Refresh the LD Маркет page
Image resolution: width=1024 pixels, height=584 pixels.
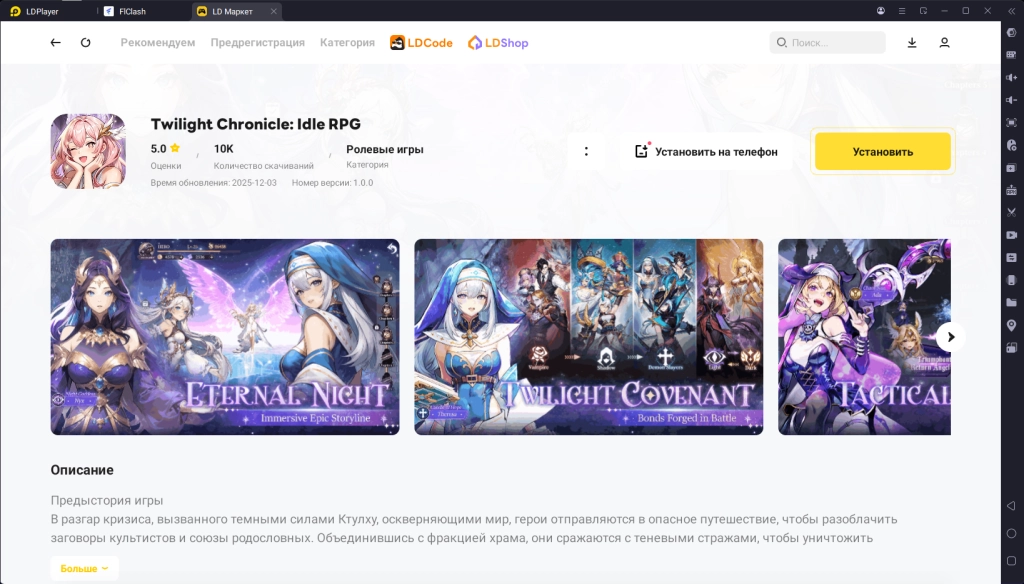[x=85, y=42]
